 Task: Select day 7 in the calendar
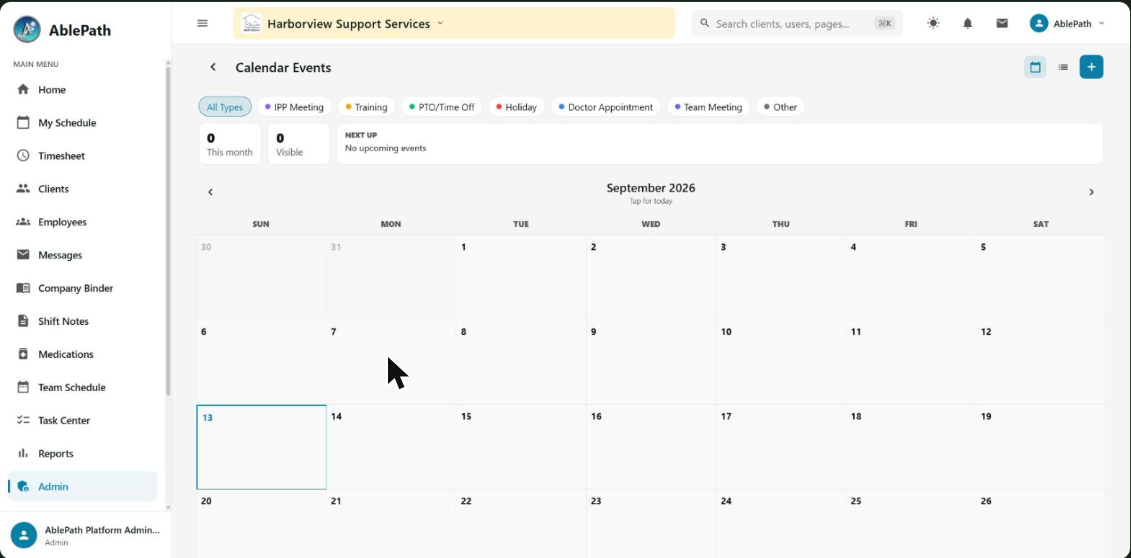click(x=391, y=362)
